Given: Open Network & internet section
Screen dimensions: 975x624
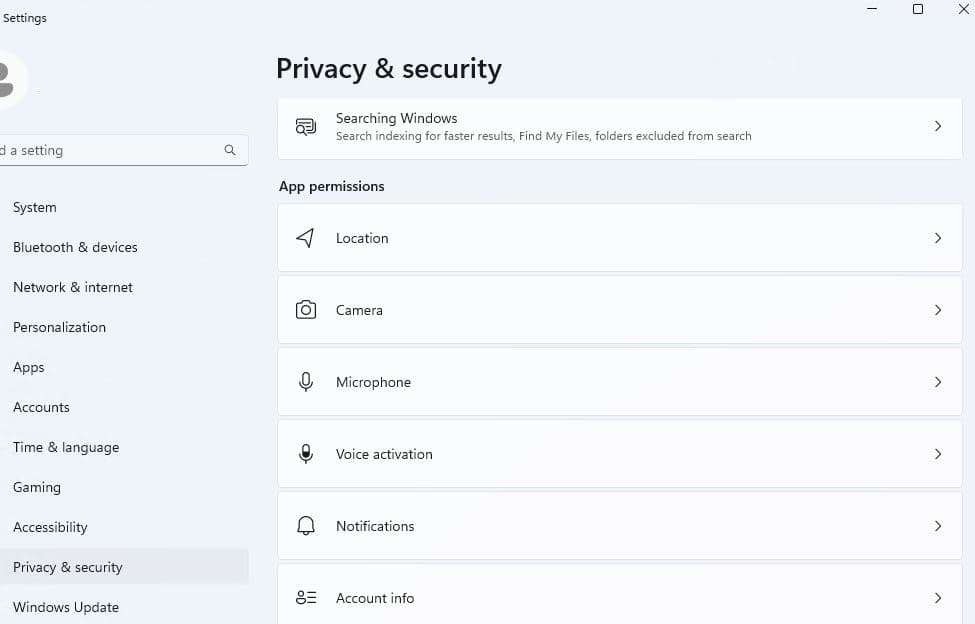Looking at the screenshot, I should [x=73, y=287].
